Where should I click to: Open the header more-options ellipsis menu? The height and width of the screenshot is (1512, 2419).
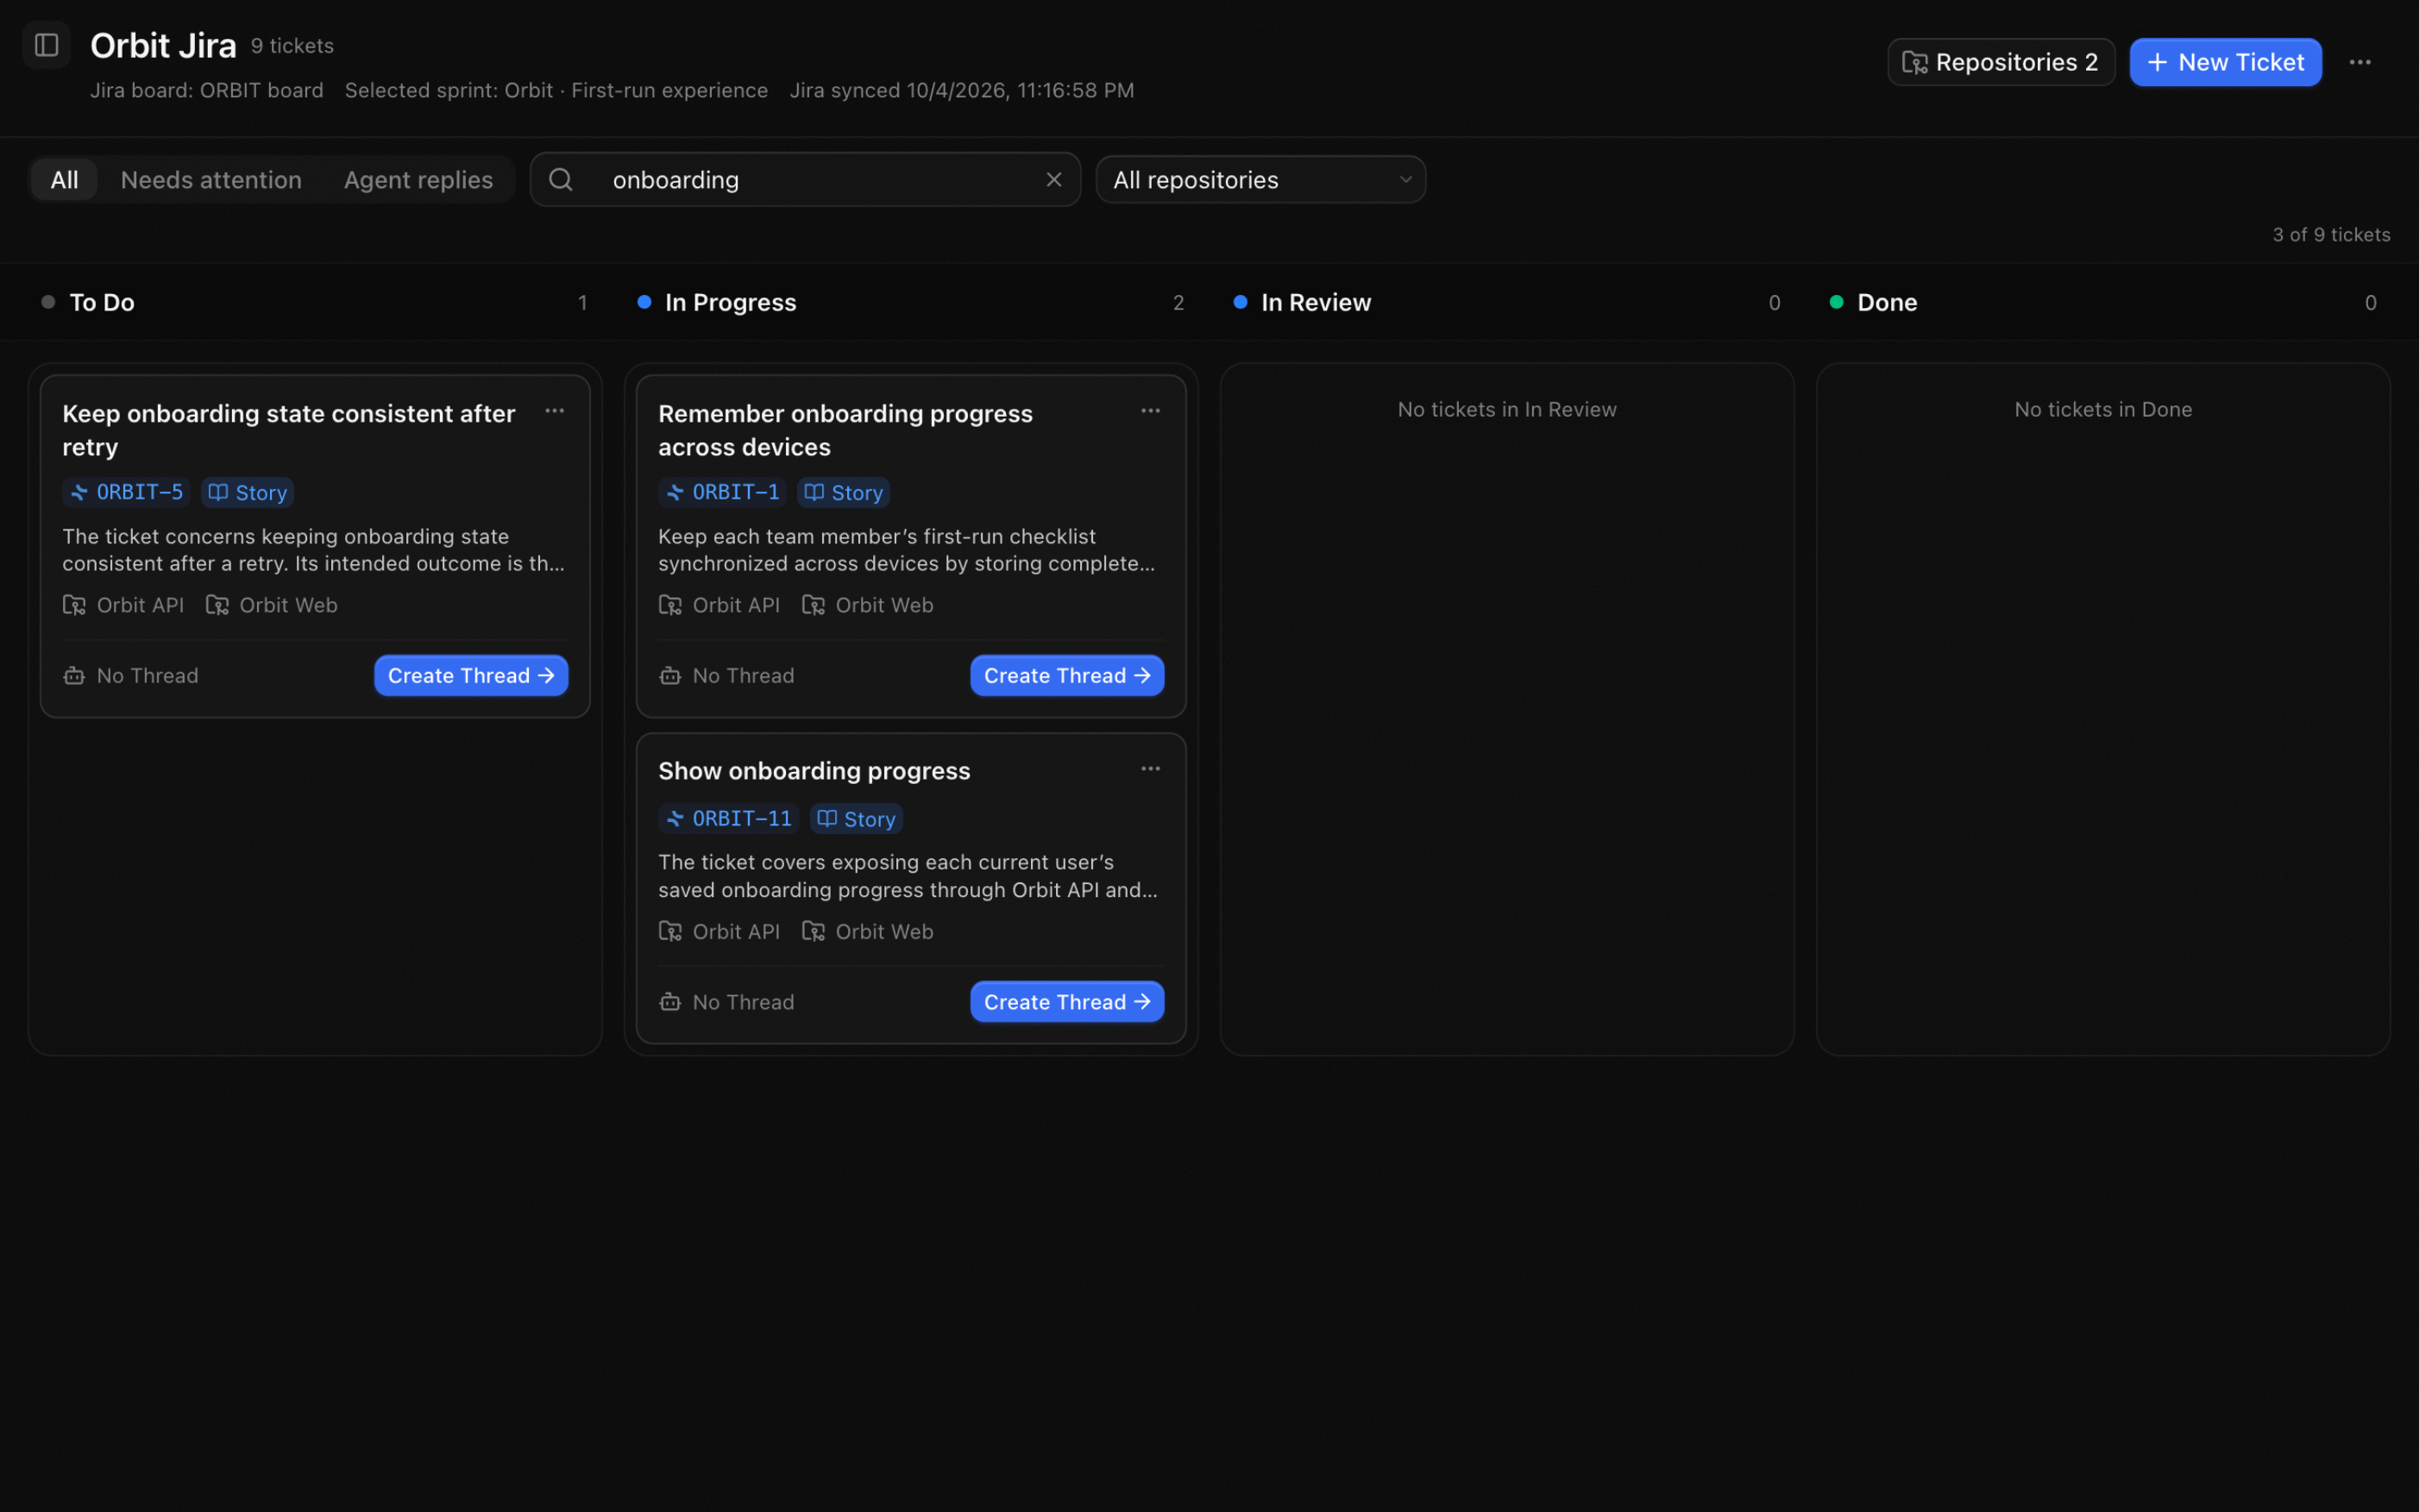click(x=2360, y=62)
